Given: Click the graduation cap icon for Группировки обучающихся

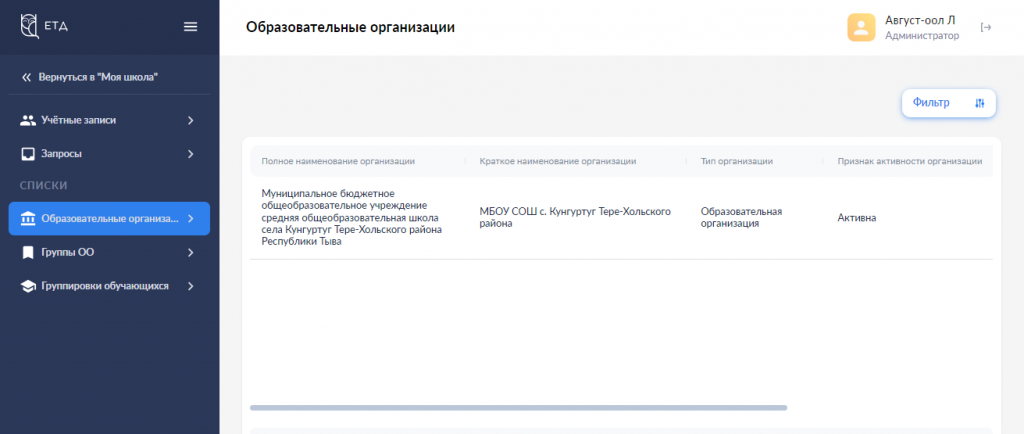Looking at the screenshot, I should coord(28,286).
